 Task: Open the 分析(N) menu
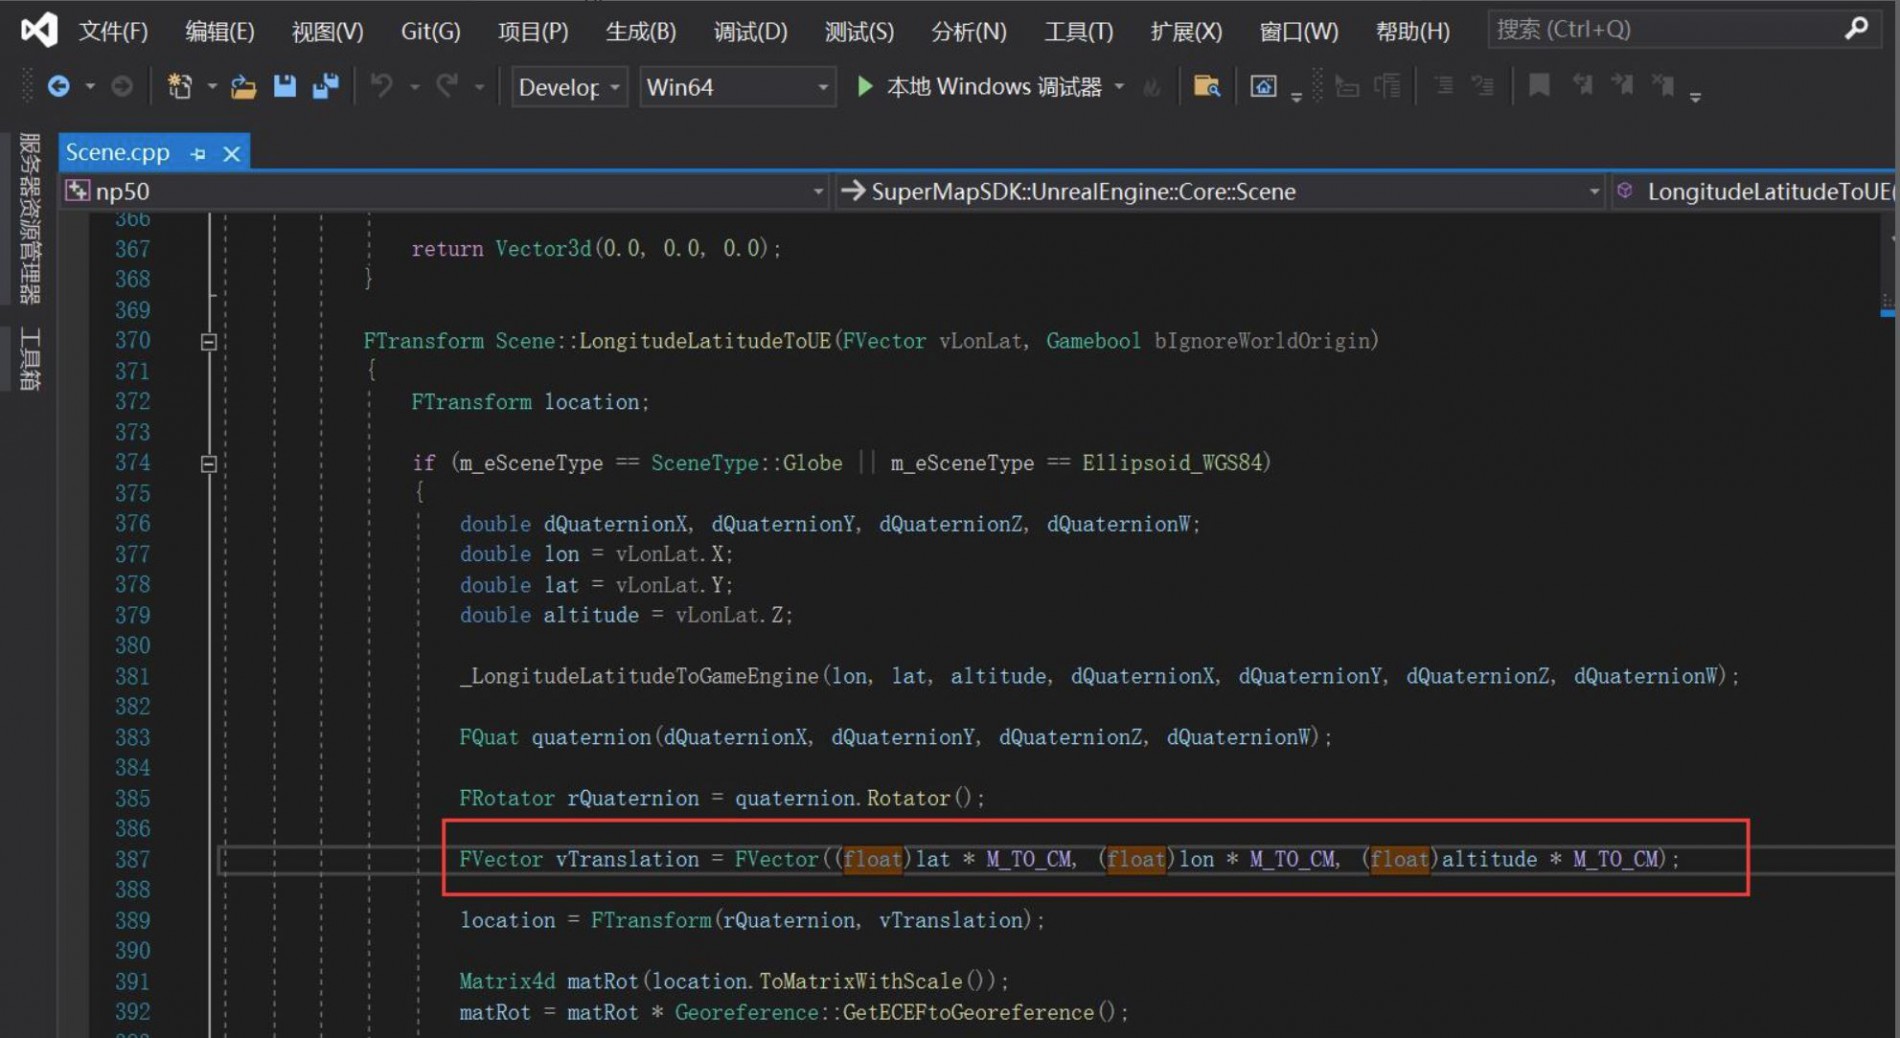(969, 31)
